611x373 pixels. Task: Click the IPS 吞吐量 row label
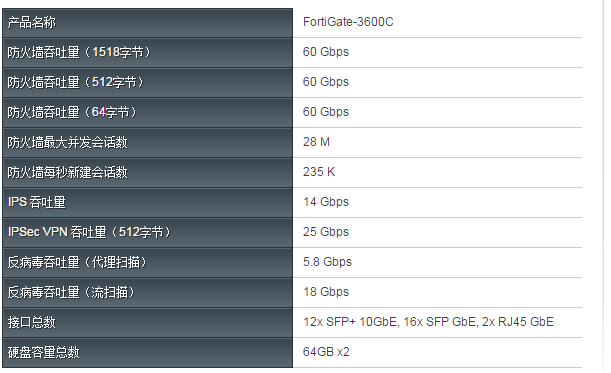point(37,202)
